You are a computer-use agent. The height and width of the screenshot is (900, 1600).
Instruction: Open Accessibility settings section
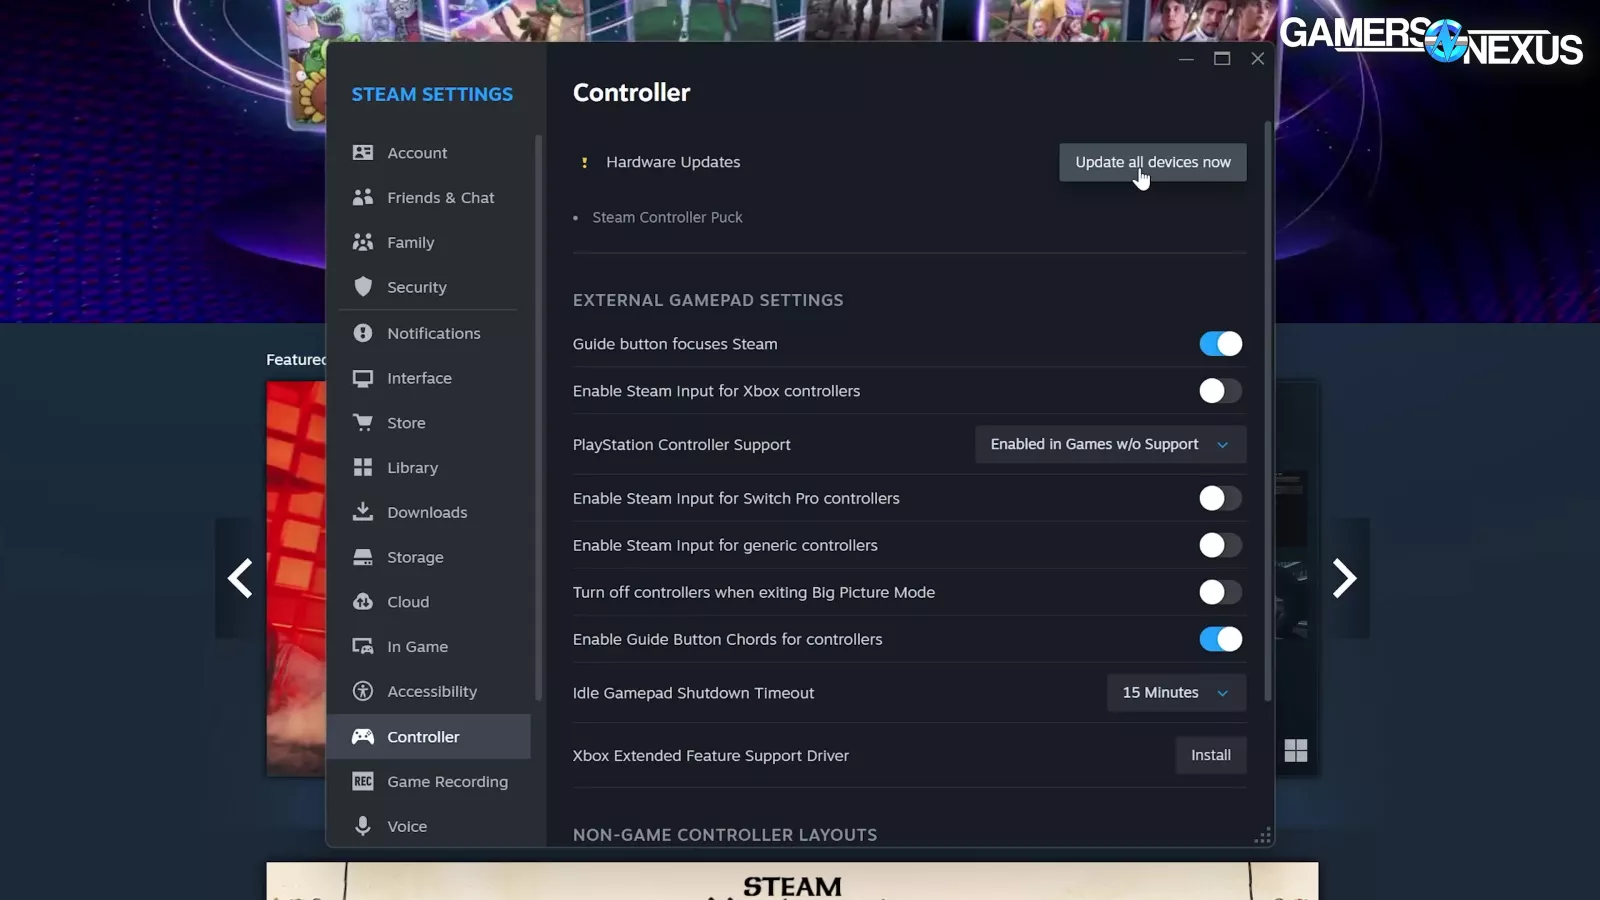(x=429, y=691)
